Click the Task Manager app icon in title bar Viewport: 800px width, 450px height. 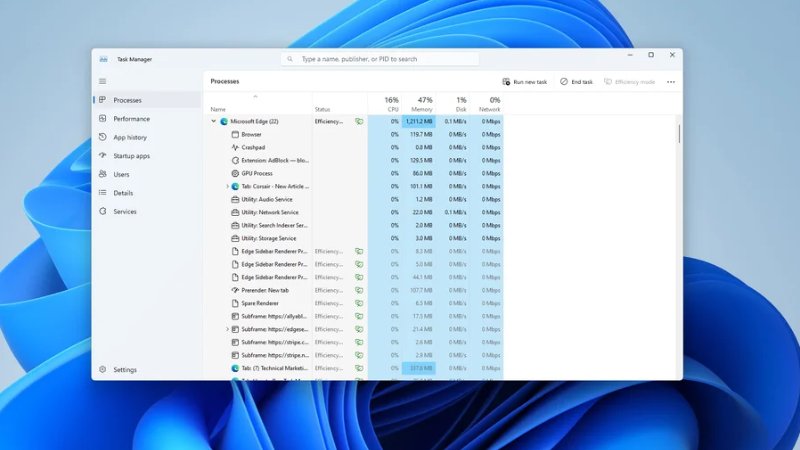[x=104, y=59]
